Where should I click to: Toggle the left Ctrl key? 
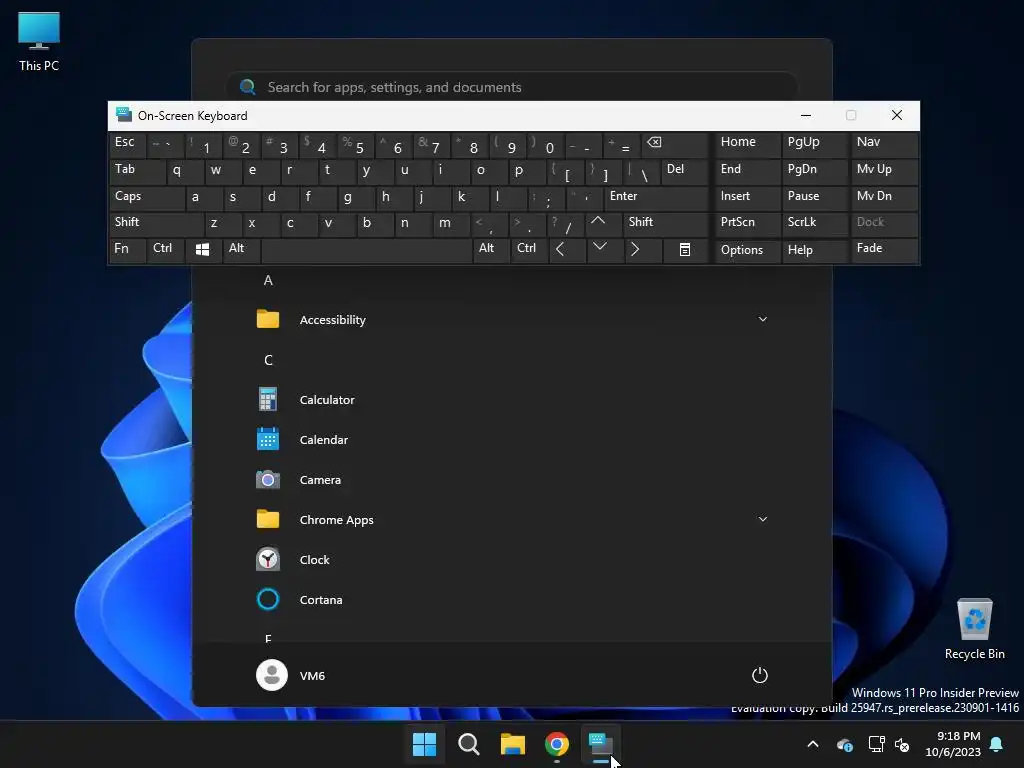(x=166, y=250)
